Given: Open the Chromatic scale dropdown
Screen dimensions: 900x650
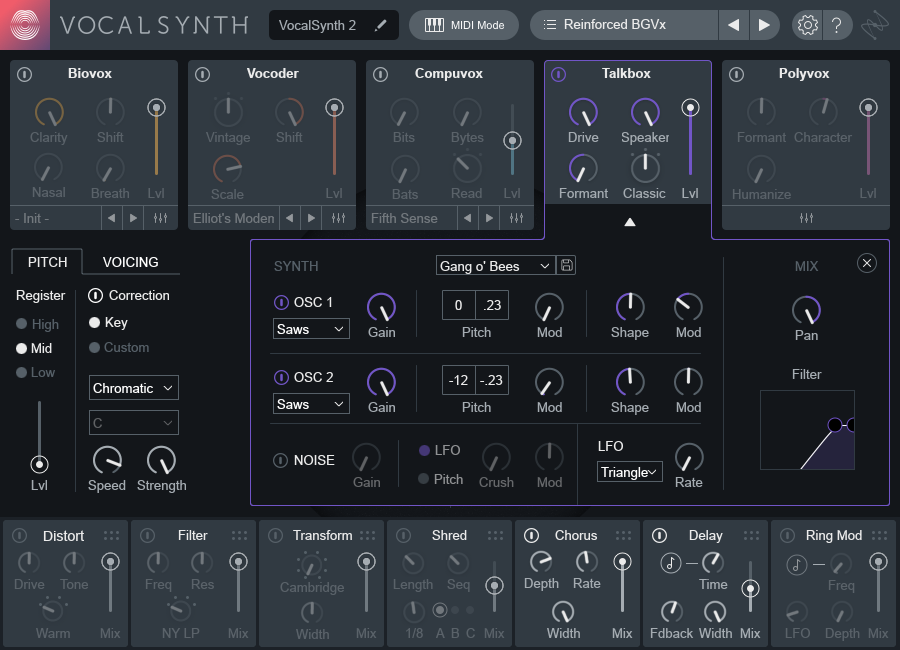Looking at the screenshot, I should [x=134, y=388].
